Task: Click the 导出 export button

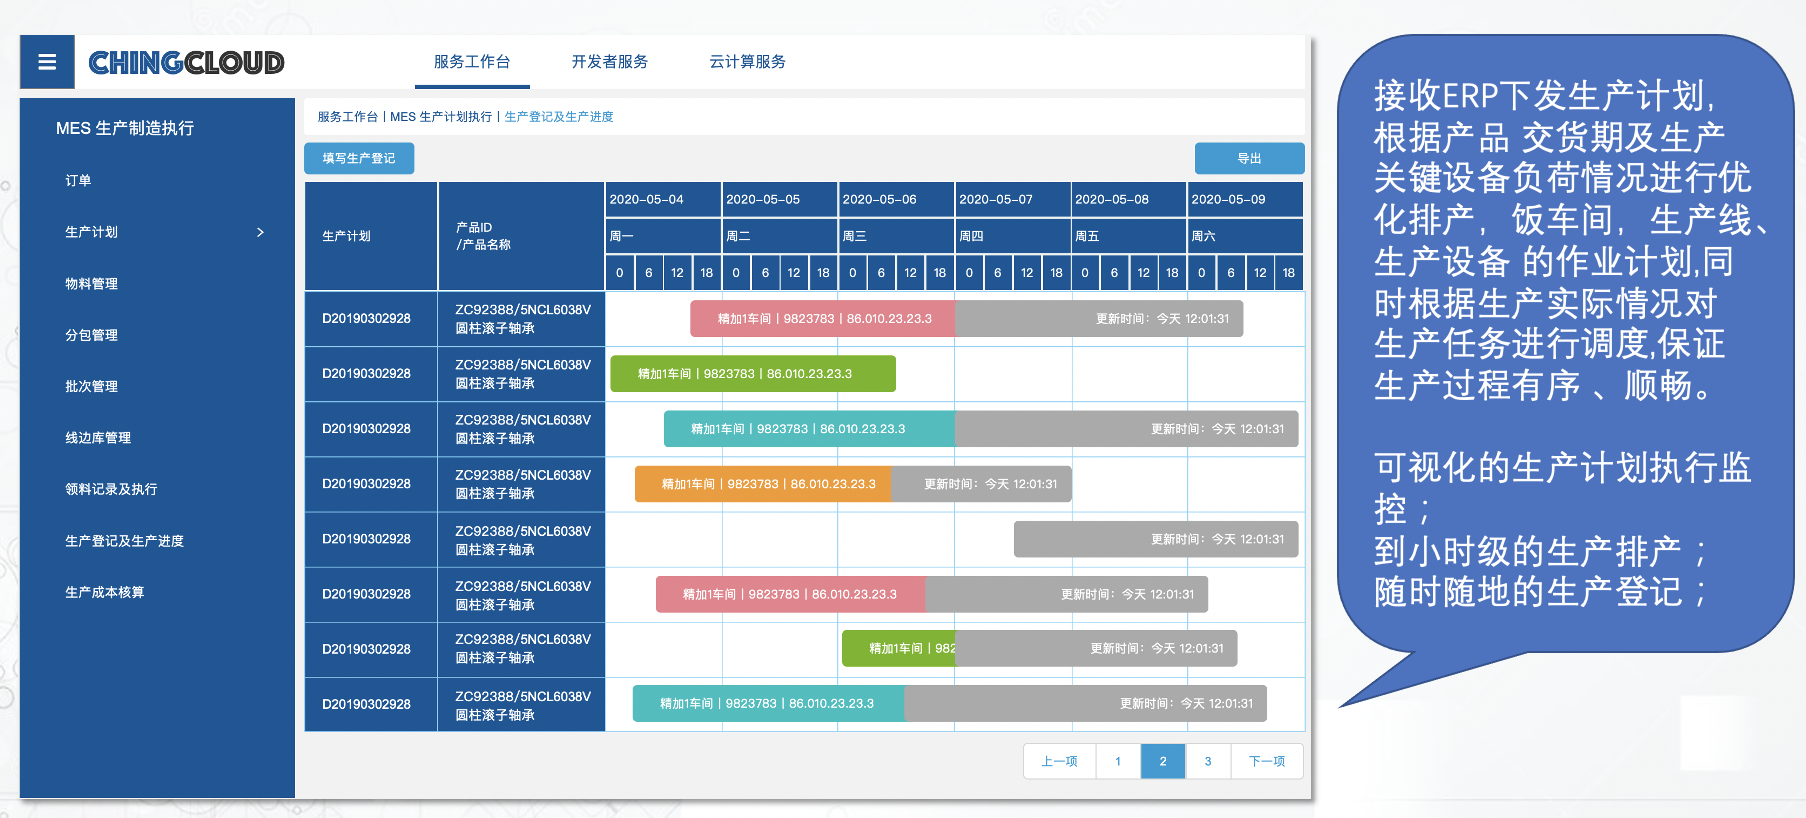Action: [1249, 158]
